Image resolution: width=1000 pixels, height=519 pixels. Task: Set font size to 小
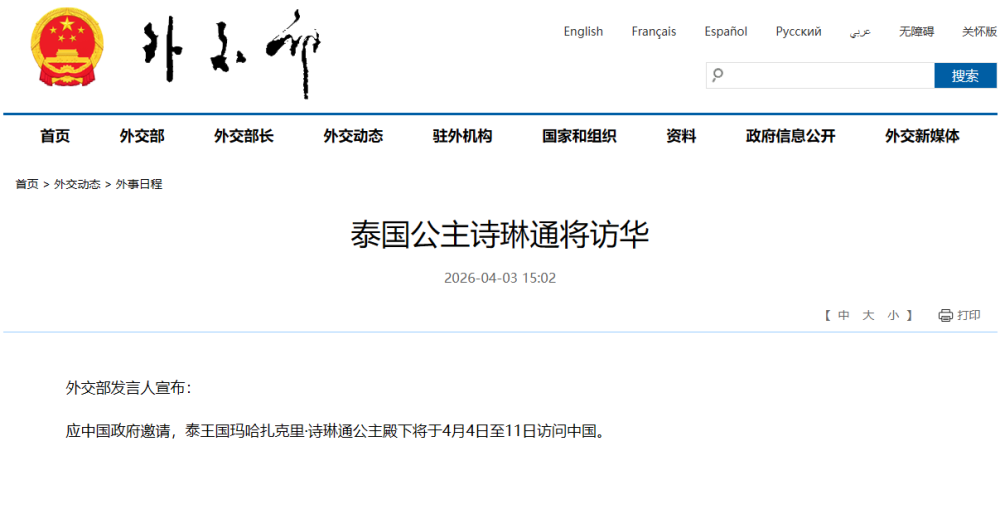tap(892, 315)
